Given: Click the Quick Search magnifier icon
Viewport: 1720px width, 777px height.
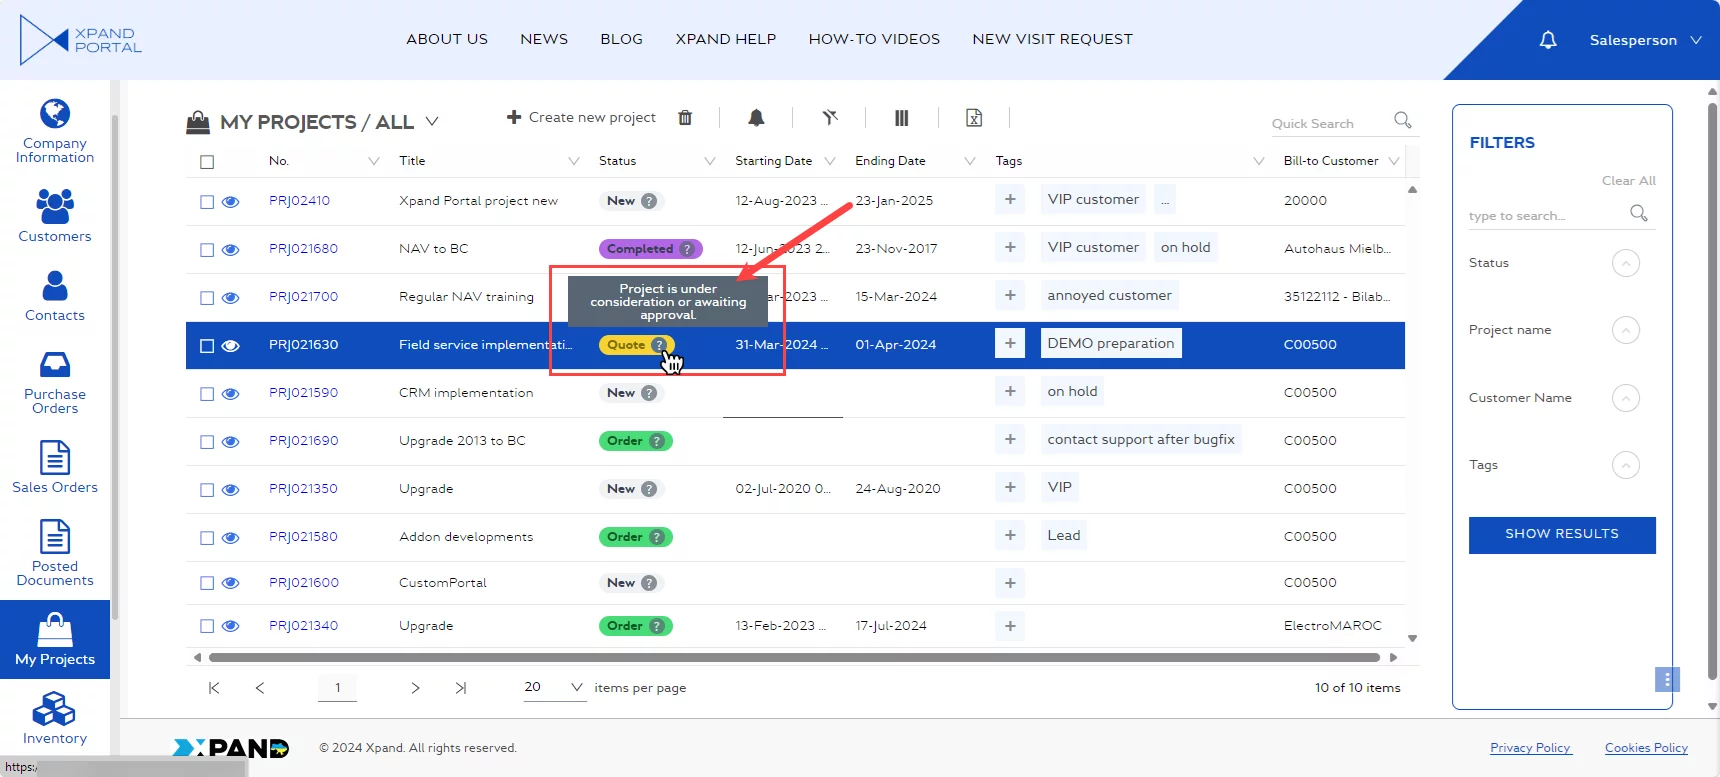Looking at the screenshot, I should (1403, 121).
